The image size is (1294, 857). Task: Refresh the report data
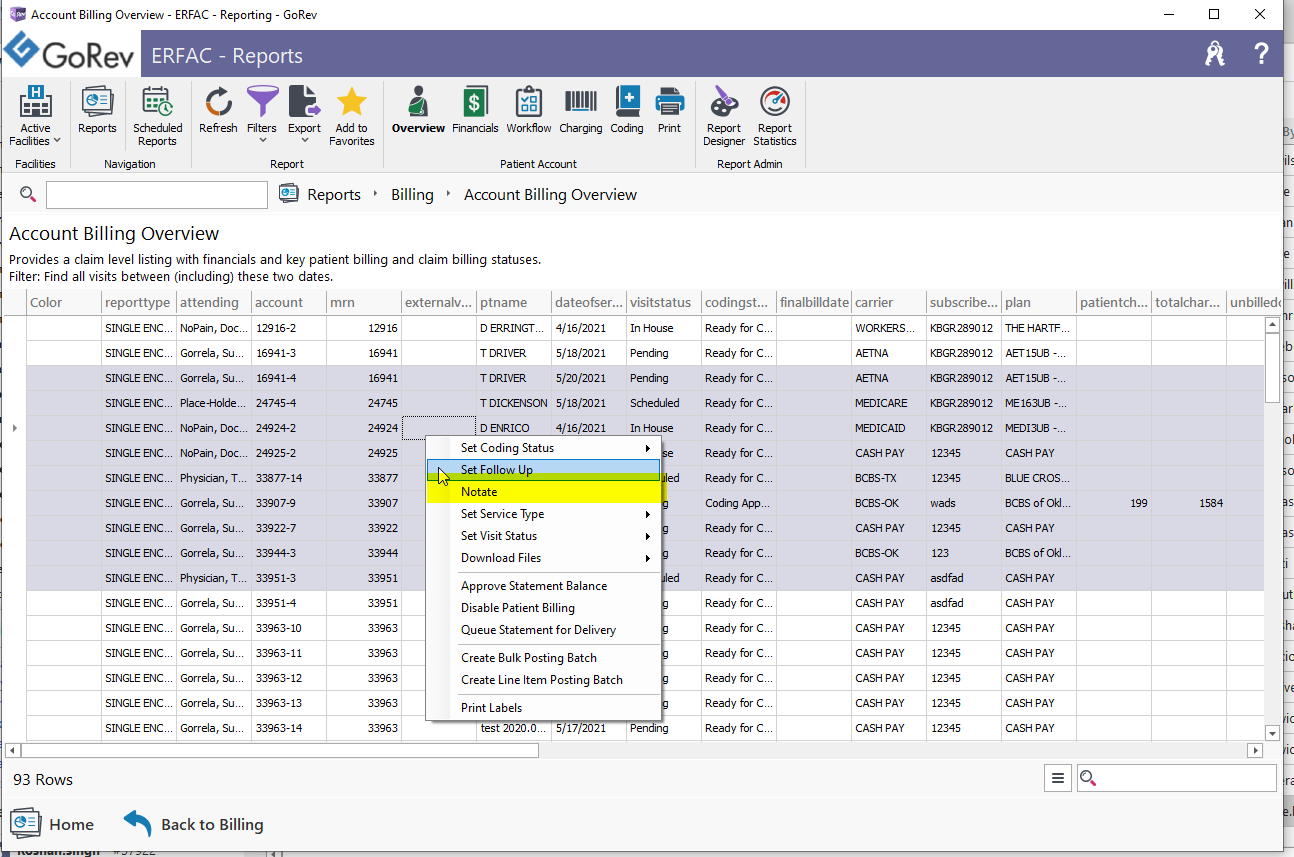click(218, 110)
